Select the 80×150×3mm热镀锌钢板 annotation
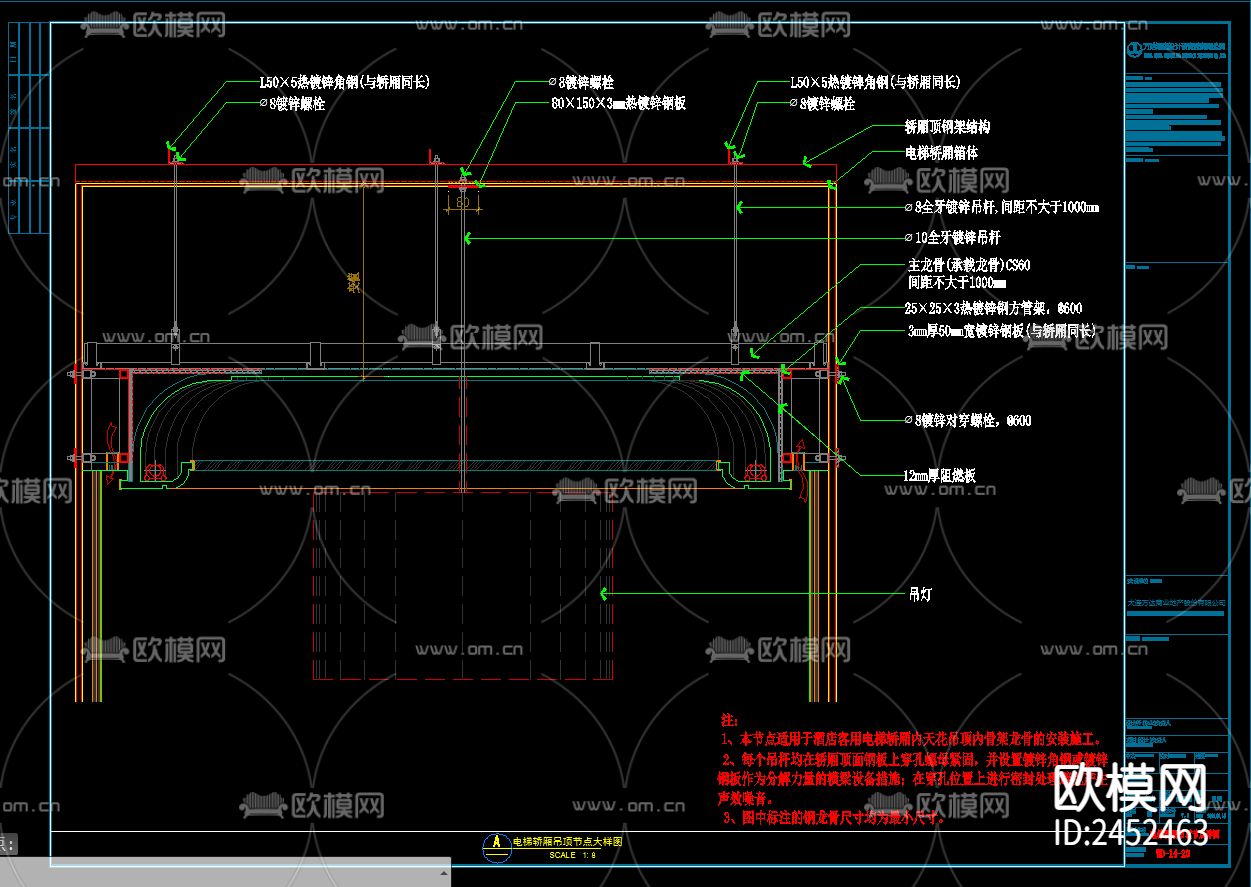Viewport: 1251px width, 887px height. click(617, 103)
